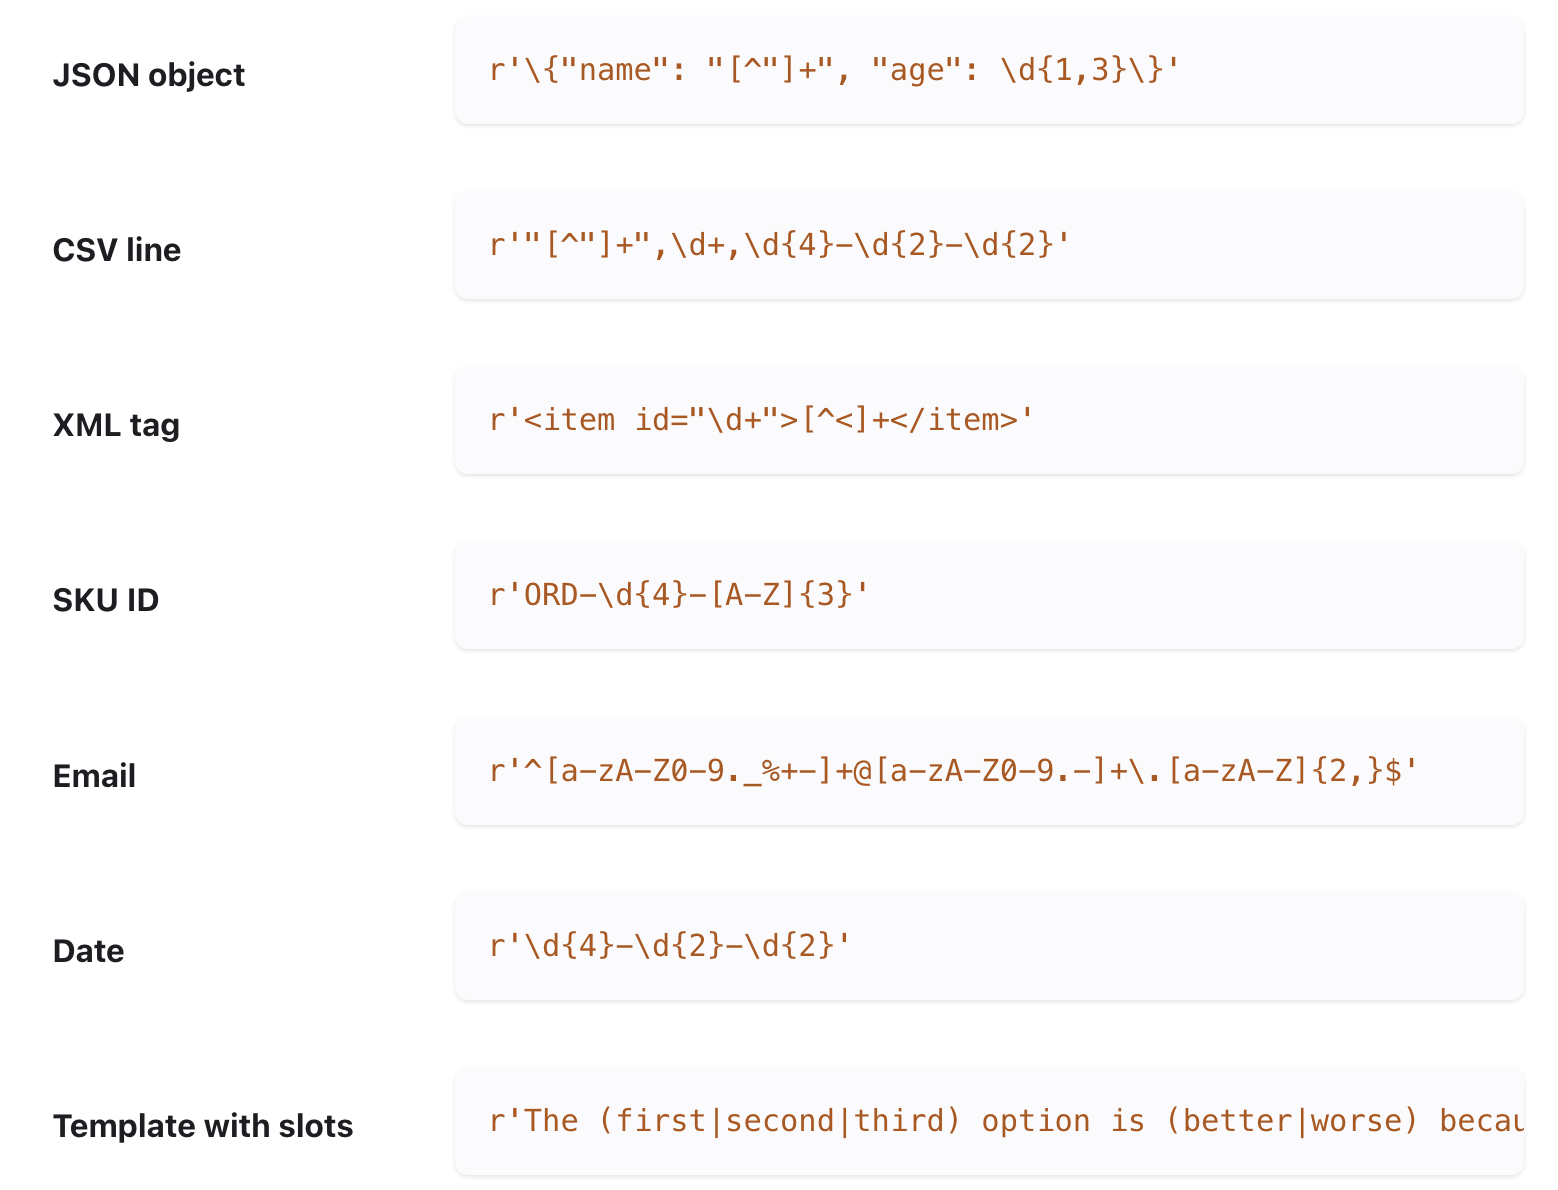This screenshot has height=1190, width=1558.
Task: Click the JSON object label
Action: pos(148,75)
